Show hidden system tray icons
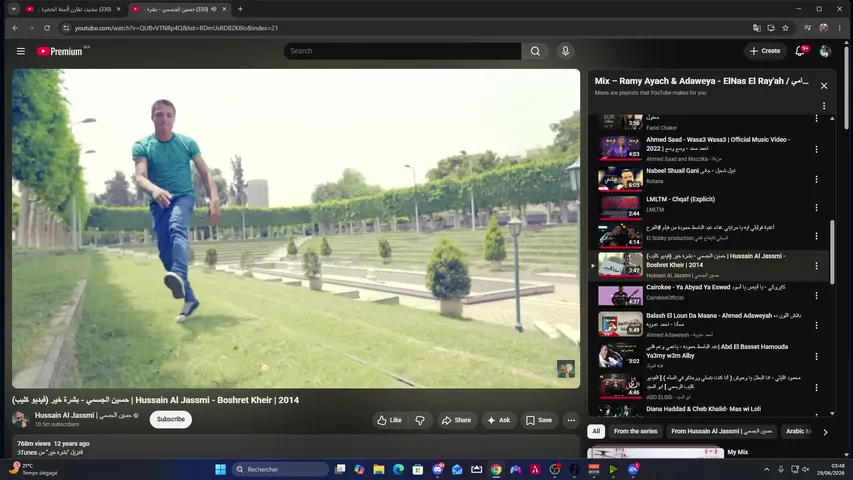Viewport: 853px width, 480px height. [767, 469]
